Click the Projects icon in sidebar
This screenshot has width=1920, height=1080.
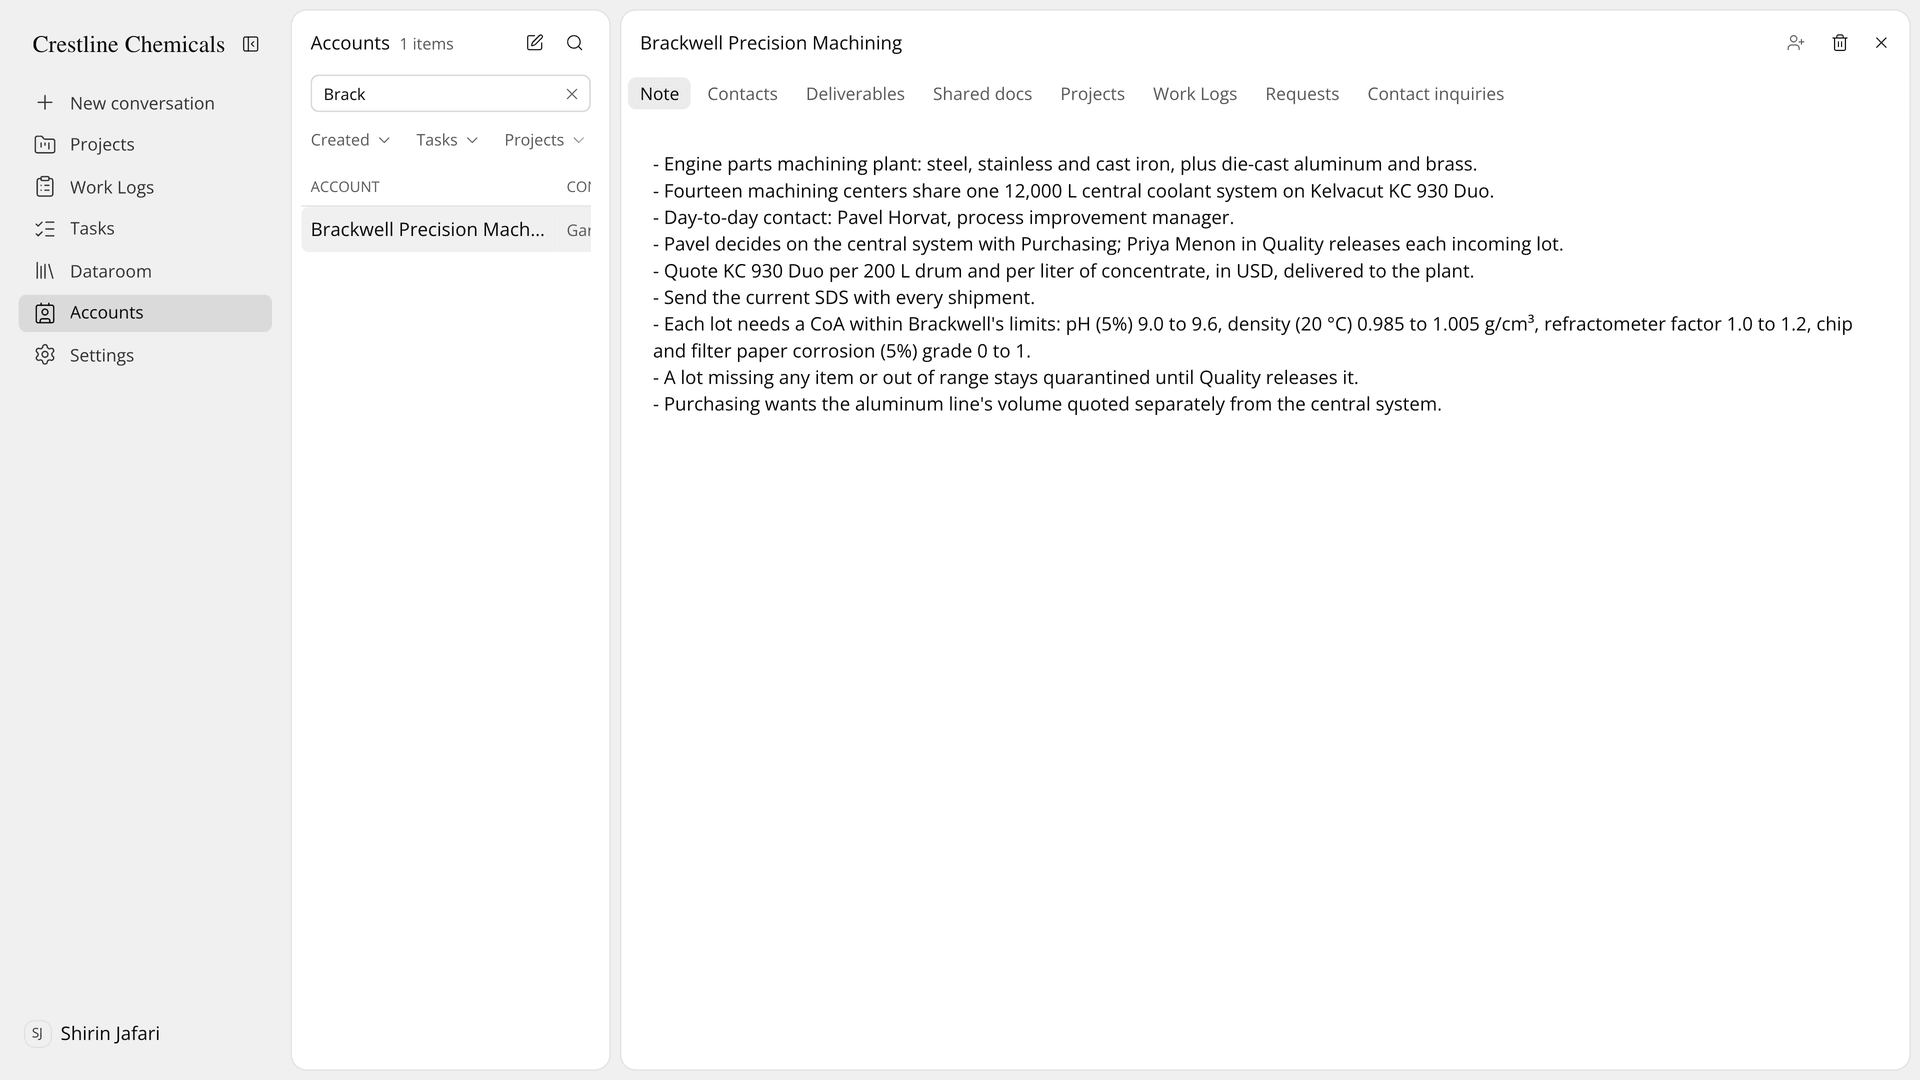coord(45,144)
